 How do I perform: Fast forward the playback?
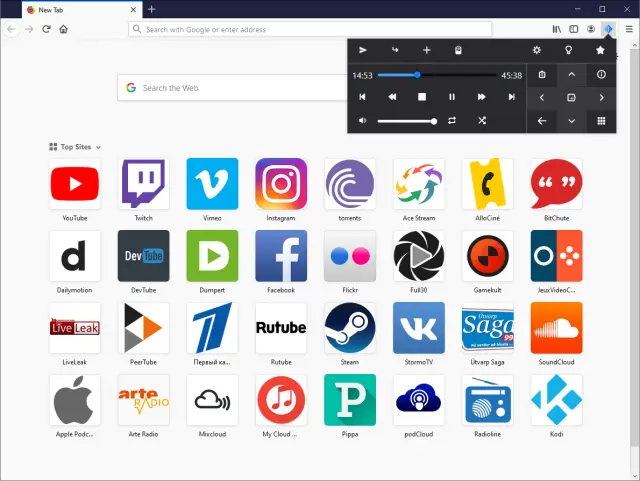tap(482, 97)
